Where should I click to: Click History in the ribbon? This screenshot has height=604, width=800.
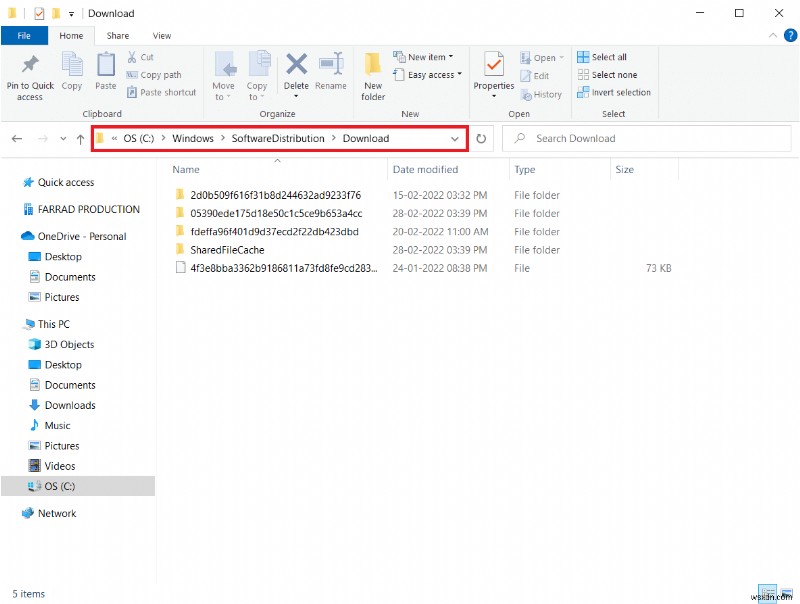coord(541,94)
